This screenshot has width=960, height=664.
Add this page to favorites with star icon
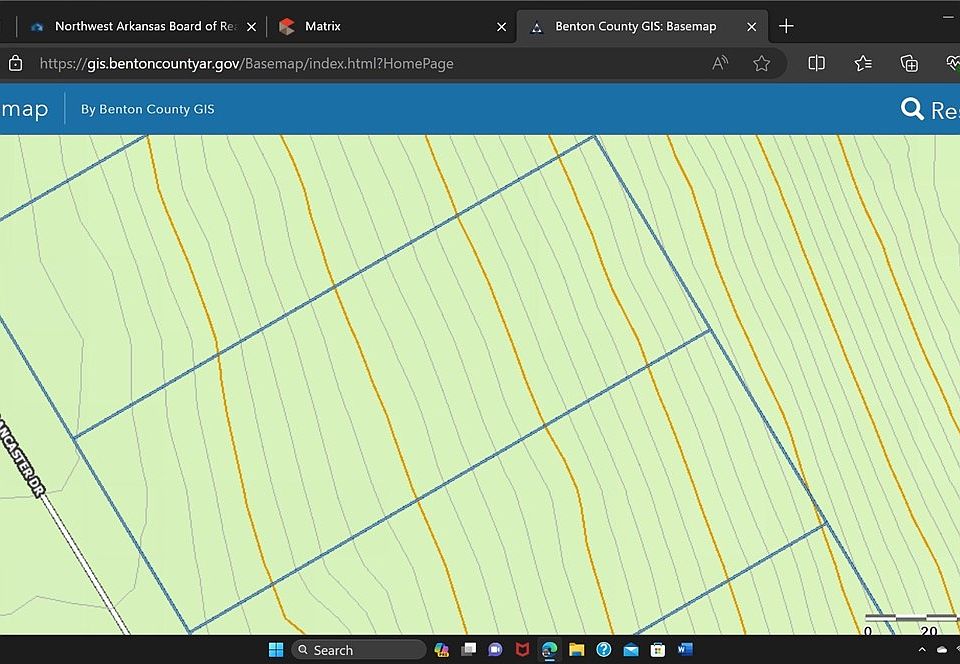[x=762, y=63]
